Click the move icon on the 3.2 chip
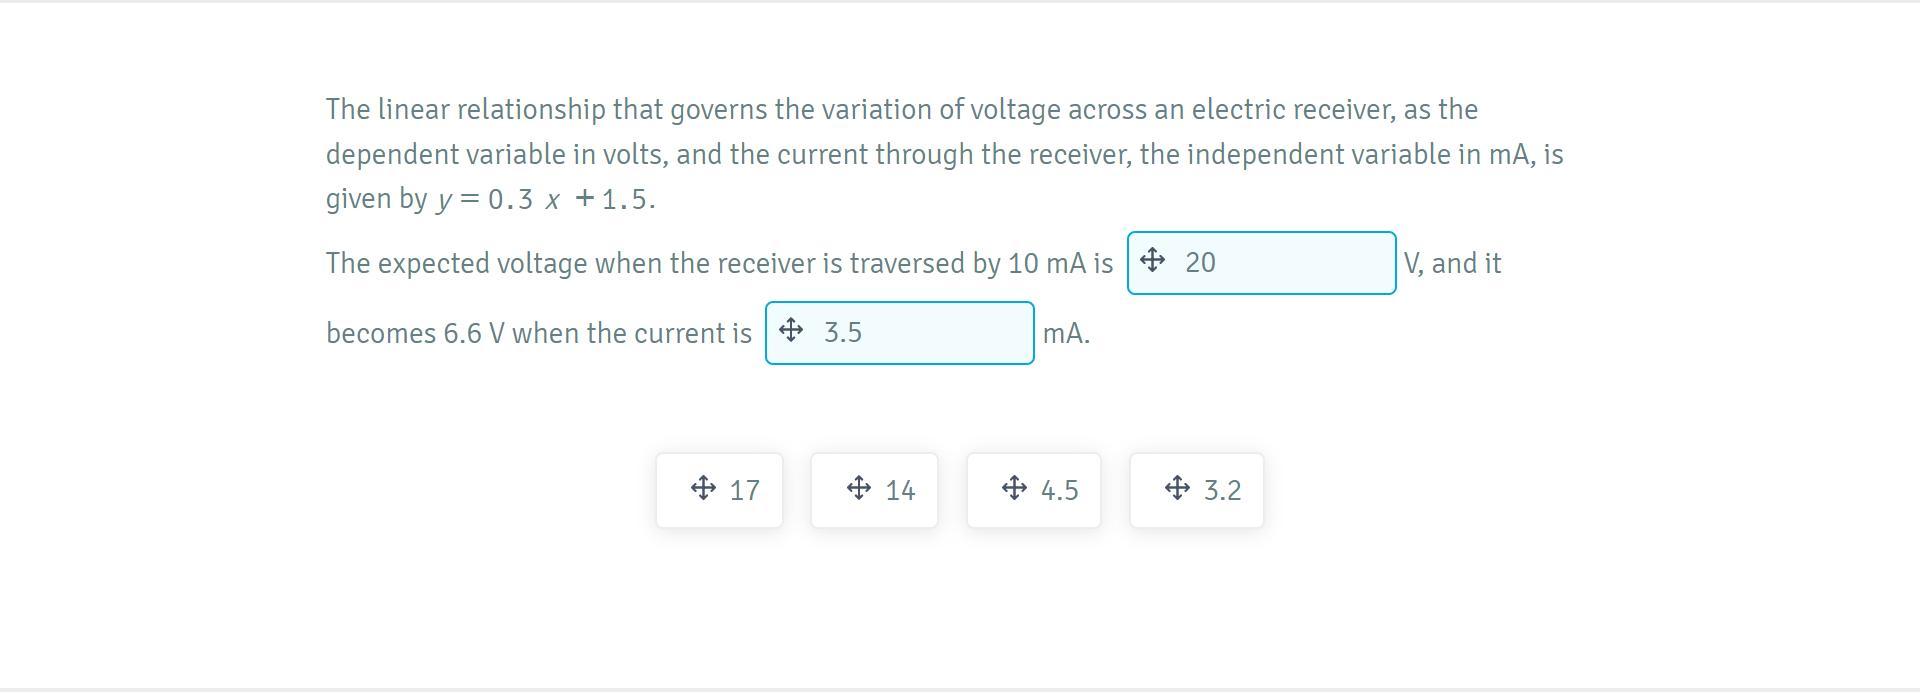This screenshot has width=1920, height=694. coord(1177,489)
